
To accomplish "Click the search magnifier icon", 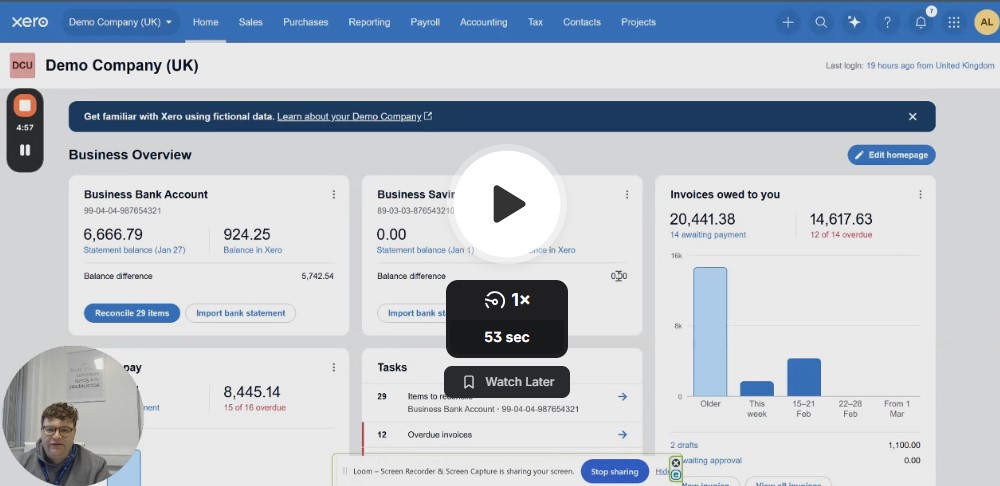I will point(821,22).
